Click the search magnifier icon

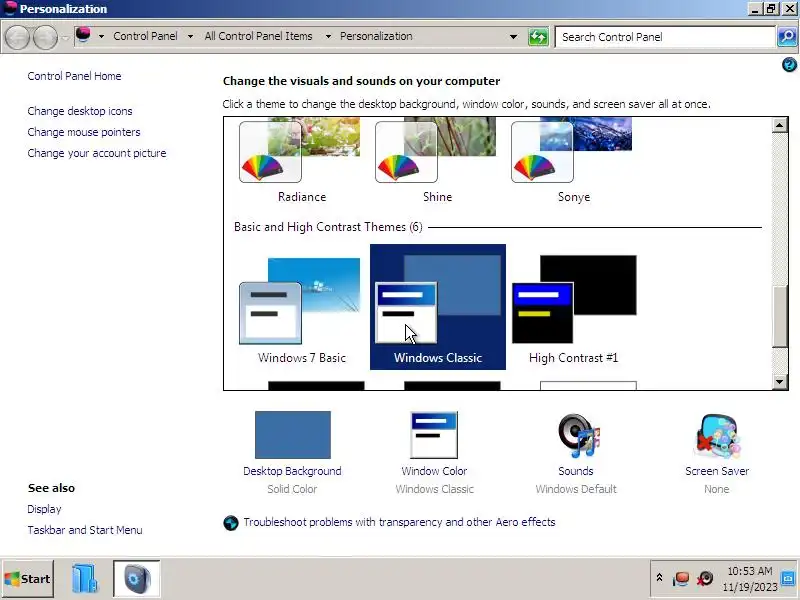point(787,37)
